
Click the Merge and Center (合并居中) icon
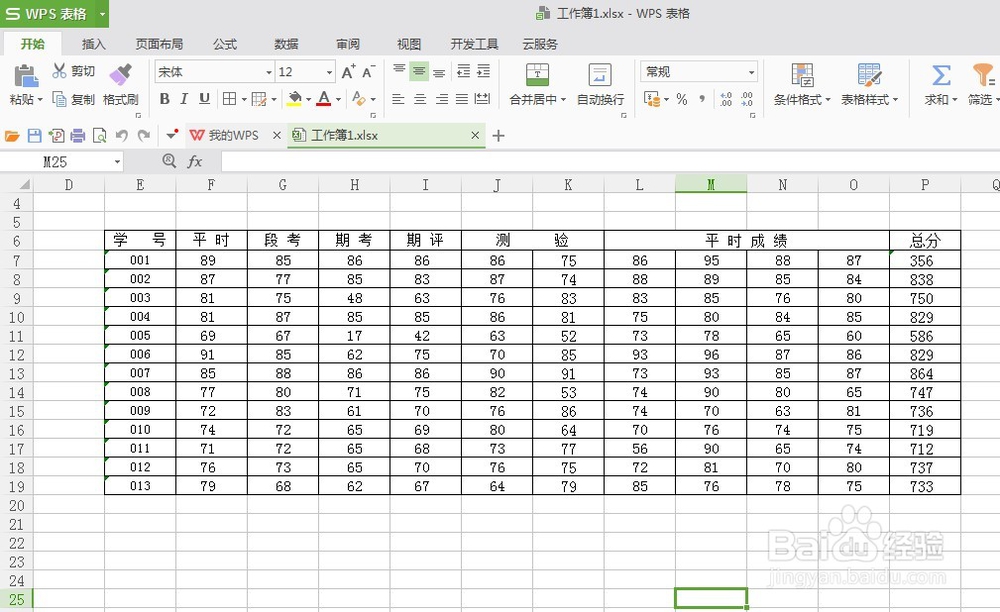pos(537,75)
